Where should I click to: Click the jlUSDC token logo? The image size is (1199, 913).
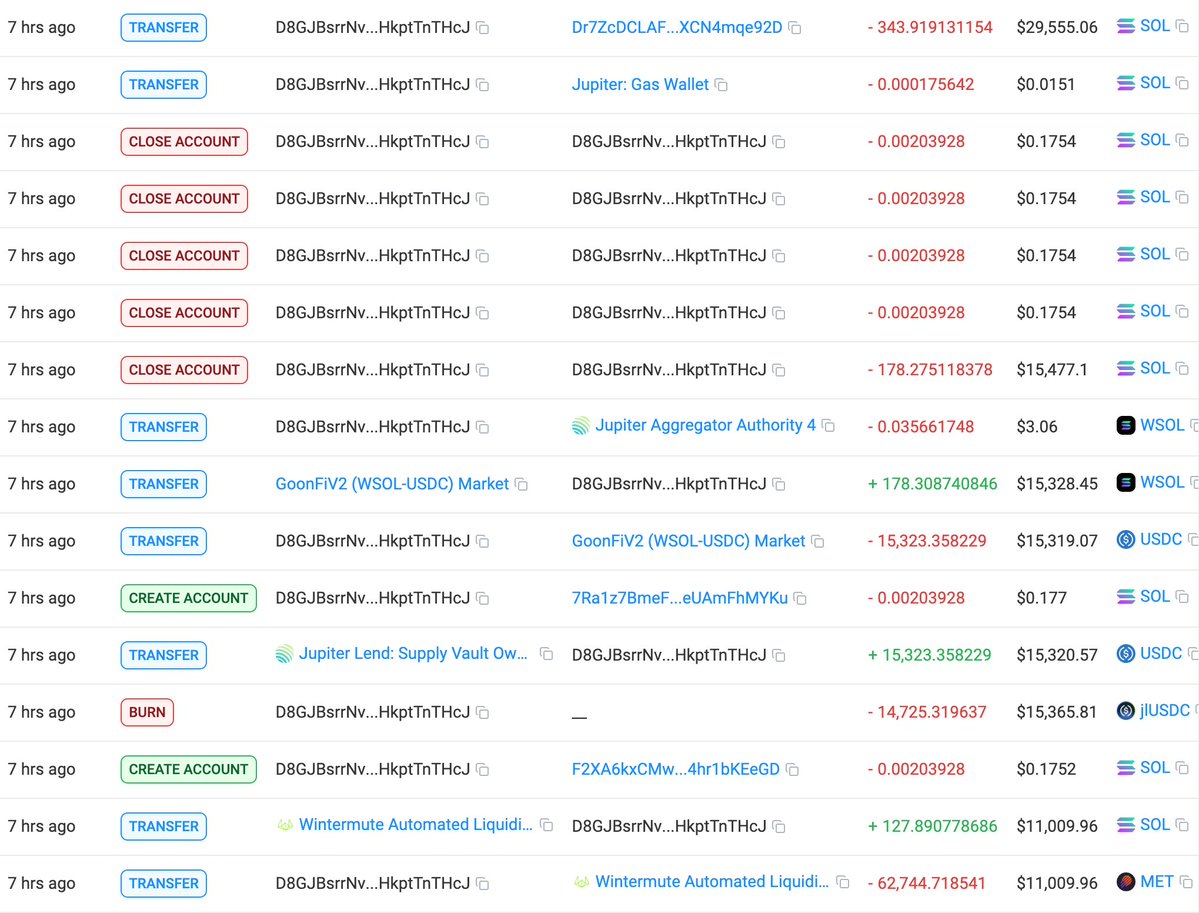point(1126,711)
